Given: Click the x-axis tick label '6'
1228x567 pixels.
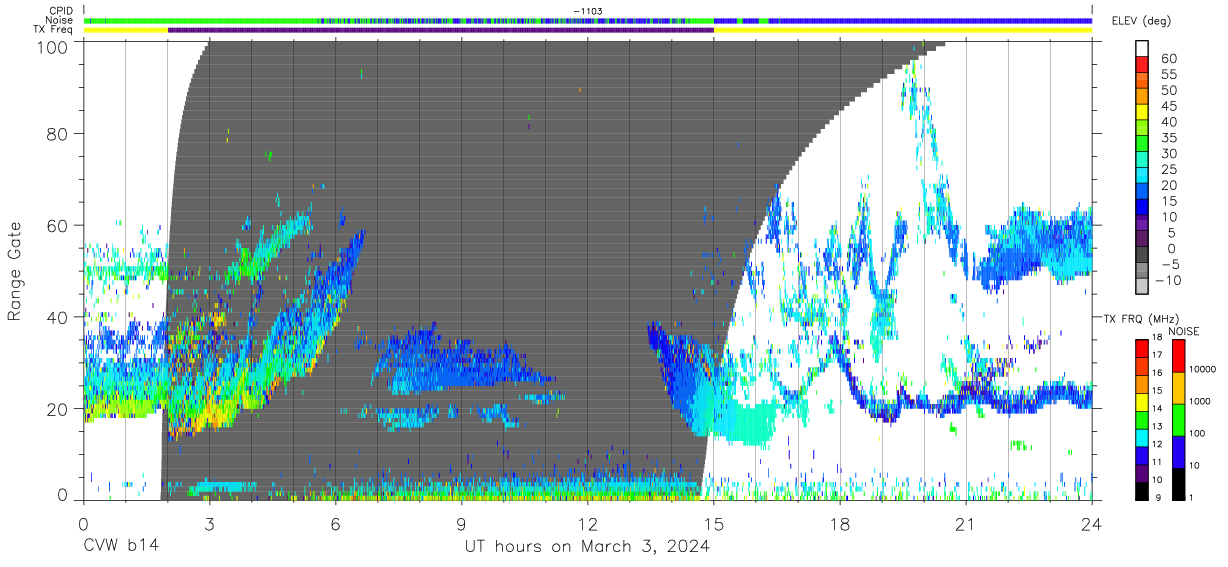Looking at the screenshot, I should 335,522.
